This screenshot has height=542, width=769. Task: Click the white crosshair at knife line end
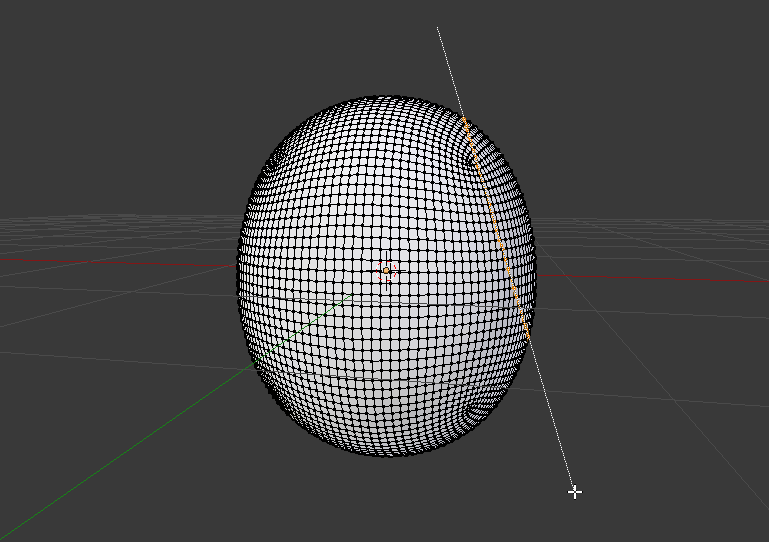(575, 491)
